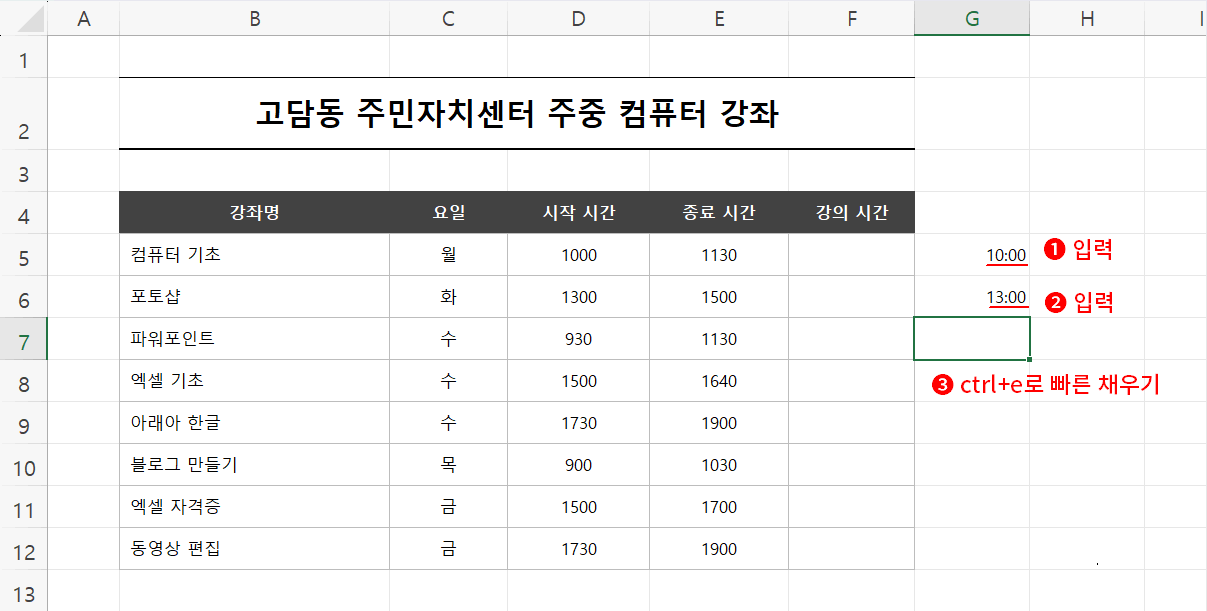Select column E header
This screenshot has width=1207, height=611.
[718, 18]
